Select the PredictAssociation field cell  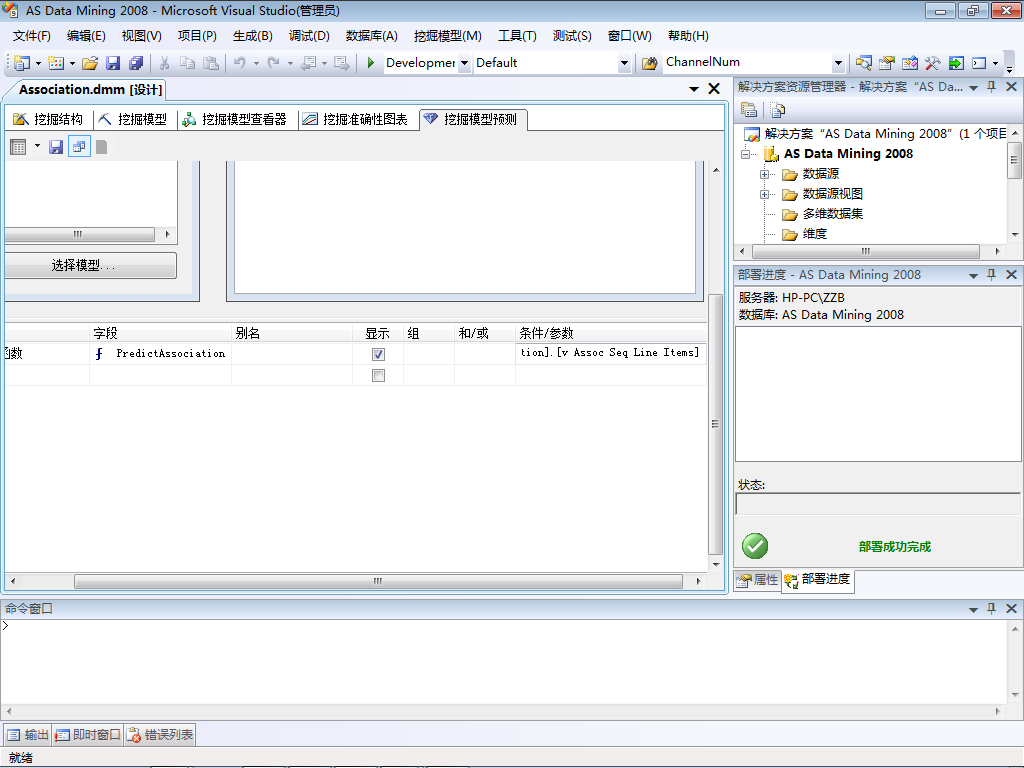[161, 353]
